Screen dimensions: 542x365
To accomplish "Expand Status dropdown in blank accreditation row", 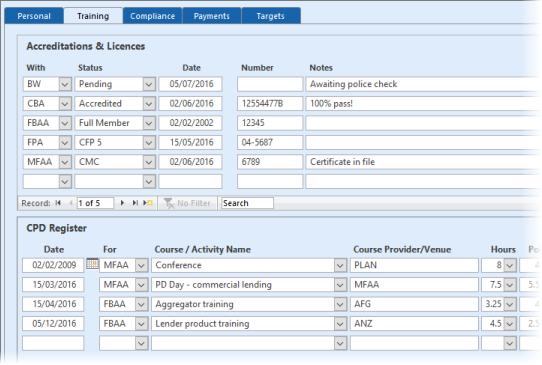I will point(149,181).
